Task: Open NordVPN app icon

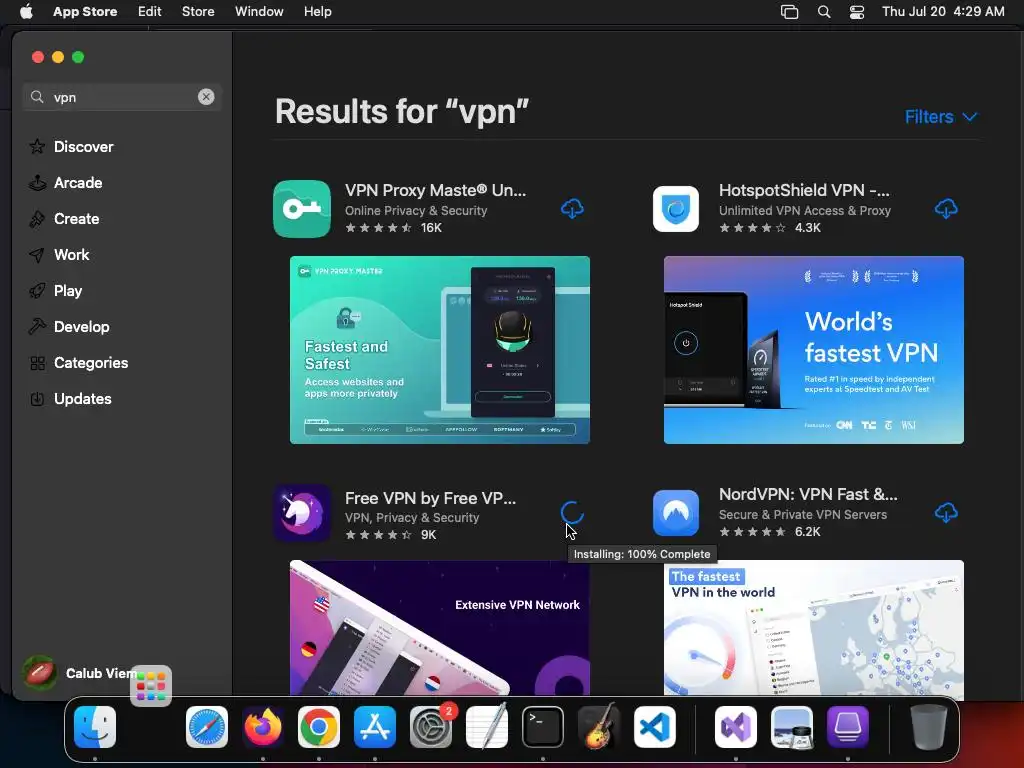Action: point(676,513)
